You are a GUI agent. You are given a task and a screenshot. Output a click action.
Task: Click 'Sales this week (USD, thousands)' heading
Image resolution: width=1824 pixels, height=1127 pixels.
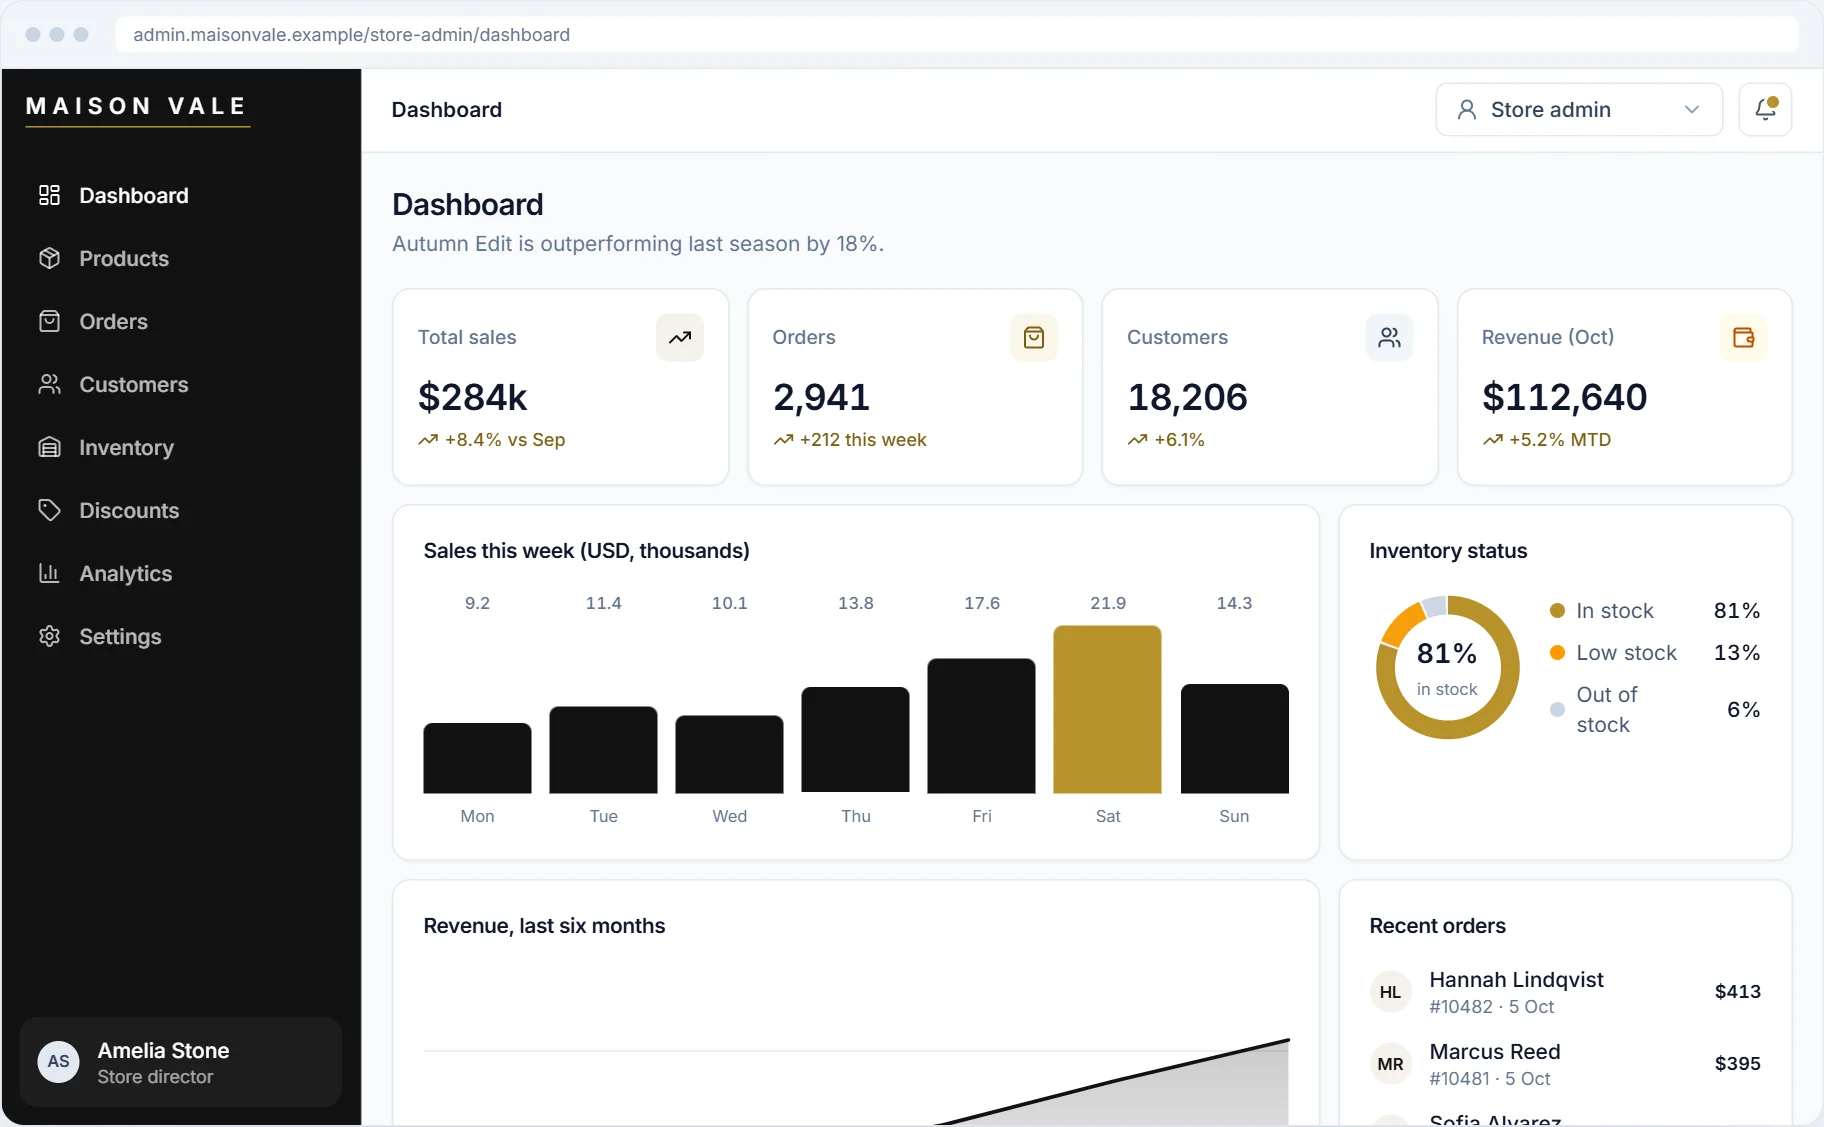pos(586,551)
